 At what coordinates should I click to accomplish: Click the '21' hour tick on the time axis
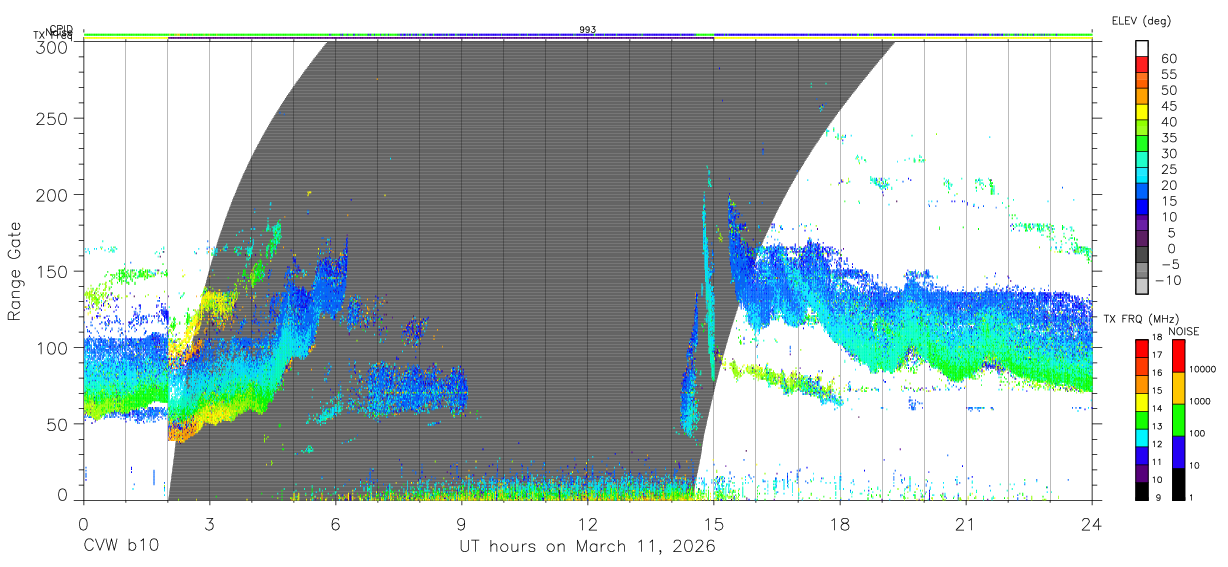[966, 522]
